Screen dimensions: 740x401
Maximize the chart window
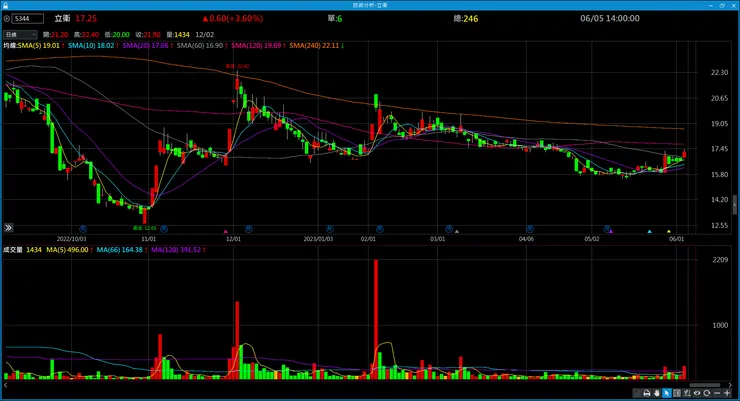pyautogui.click(x=722, y=5)
